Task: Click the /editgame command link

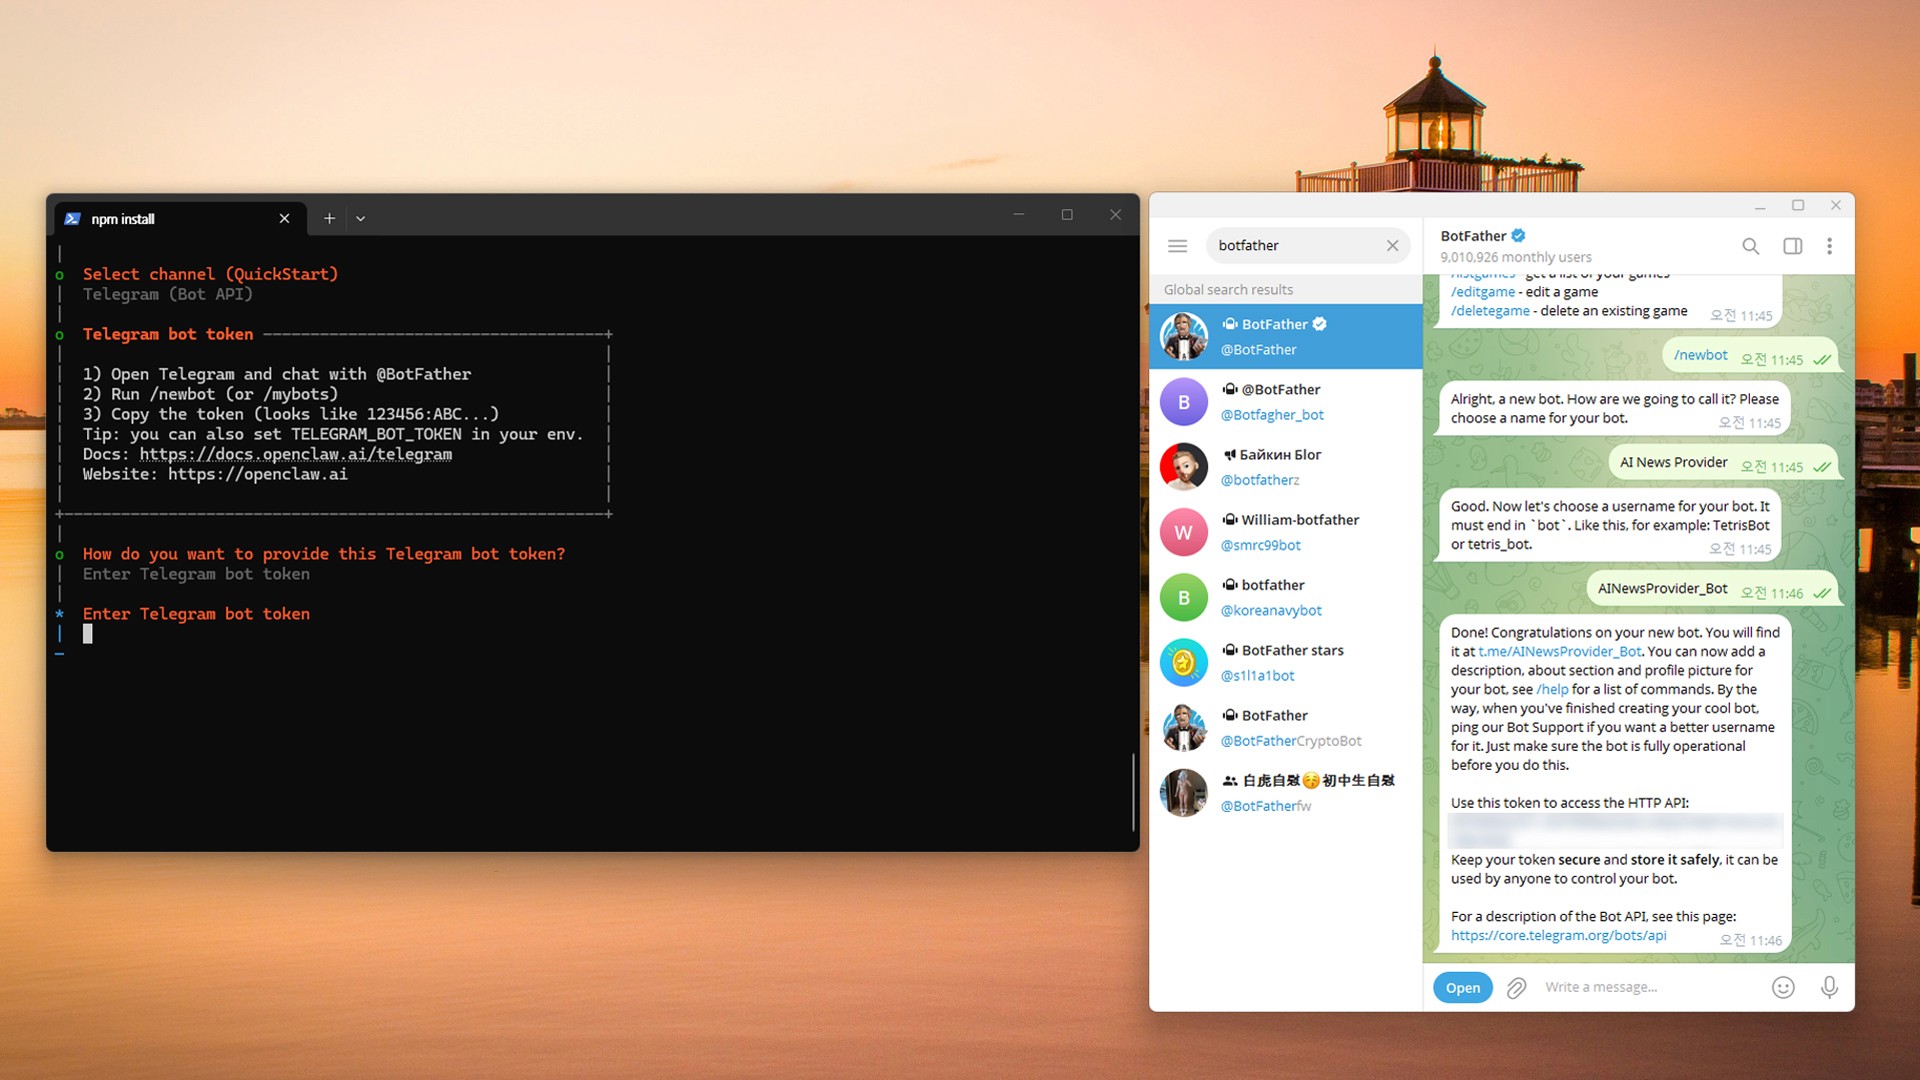Action: 1483,292
